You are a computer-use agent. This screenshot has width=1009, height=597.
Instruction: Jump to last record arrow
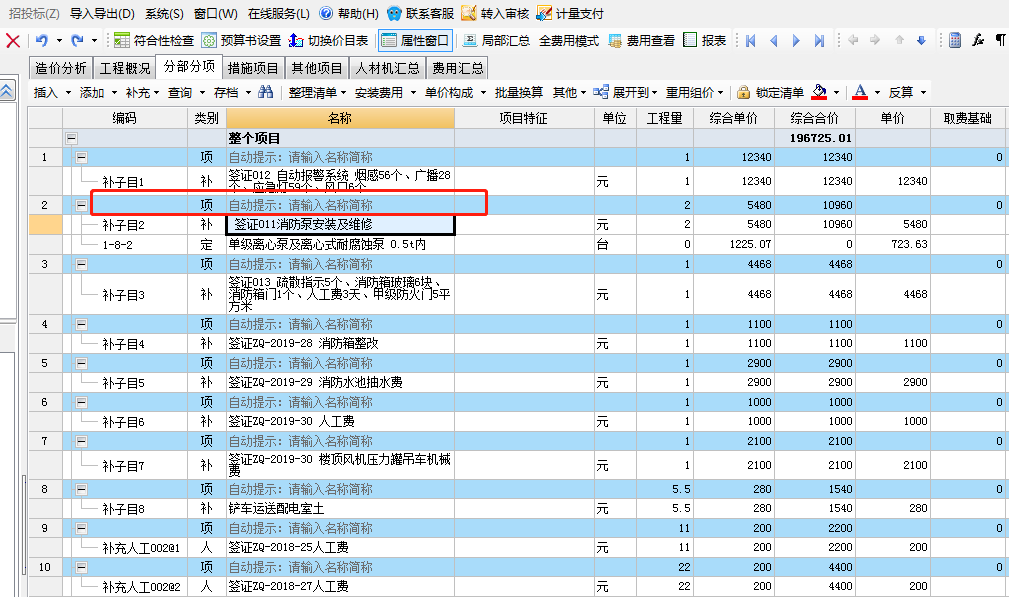819,41
